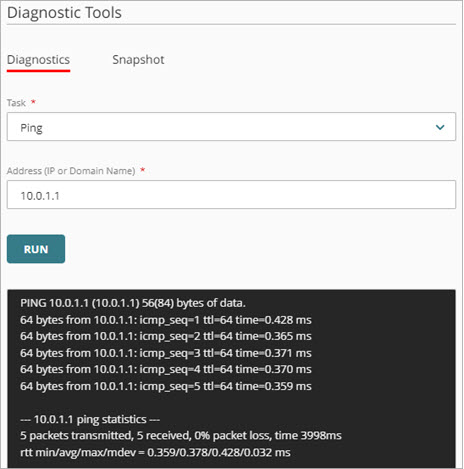Image resolution: width=464 pixels, height=469 pixels.
Task: Open the Snapshot tab
Action: [138, 60]
